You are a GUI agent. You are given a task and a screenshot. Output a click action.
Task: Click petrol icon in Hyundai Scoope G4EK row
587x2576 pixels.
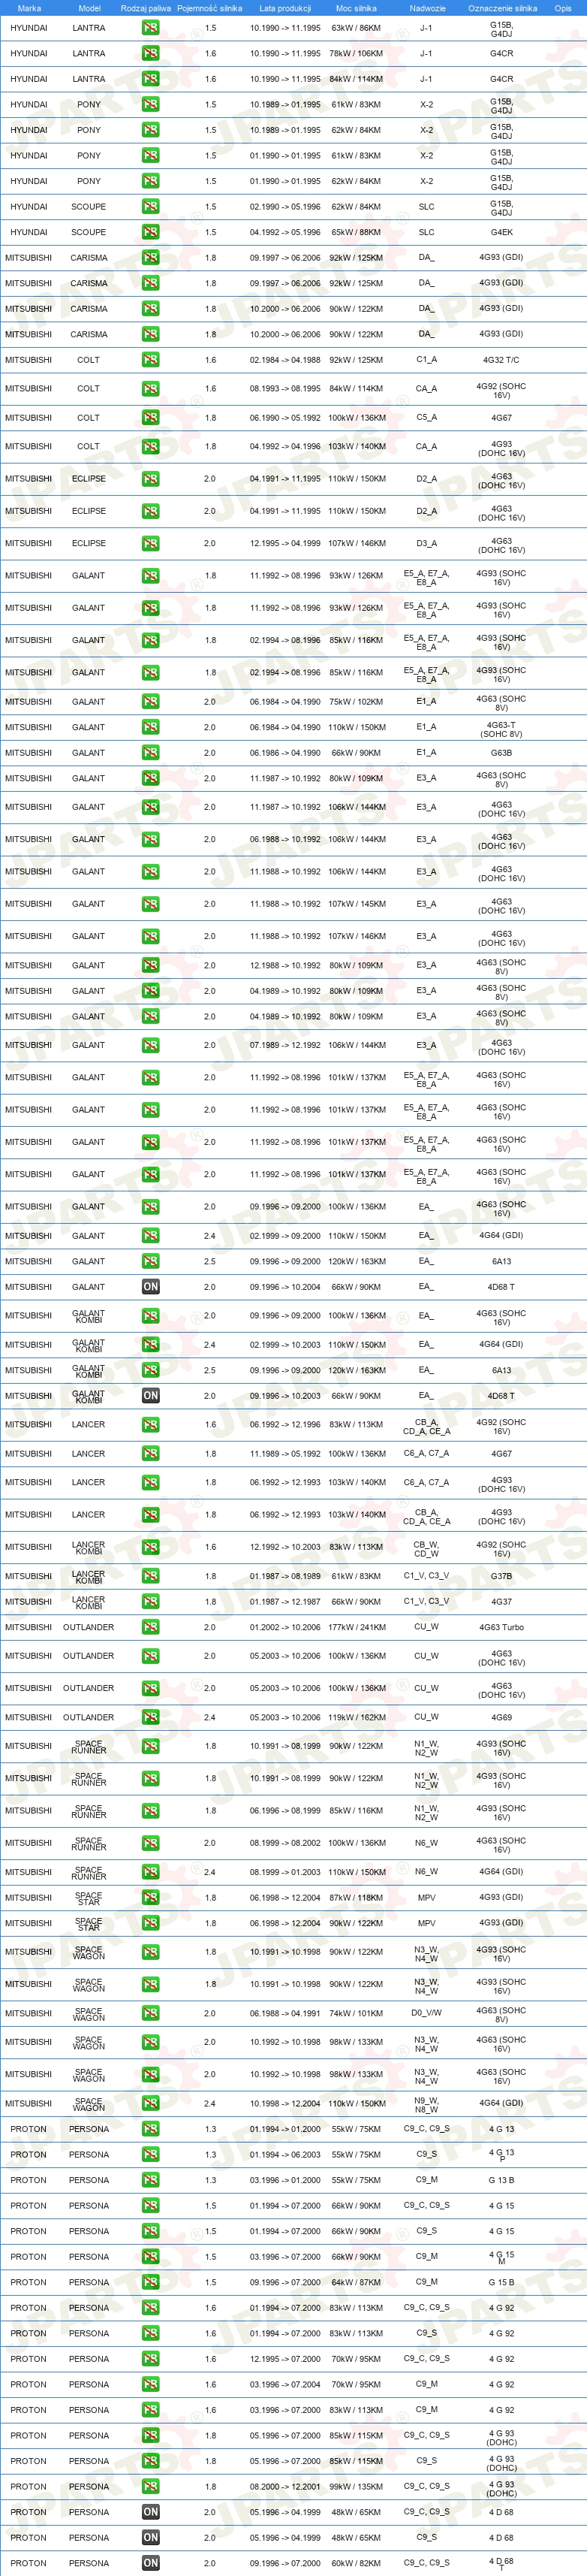[150, 232]
